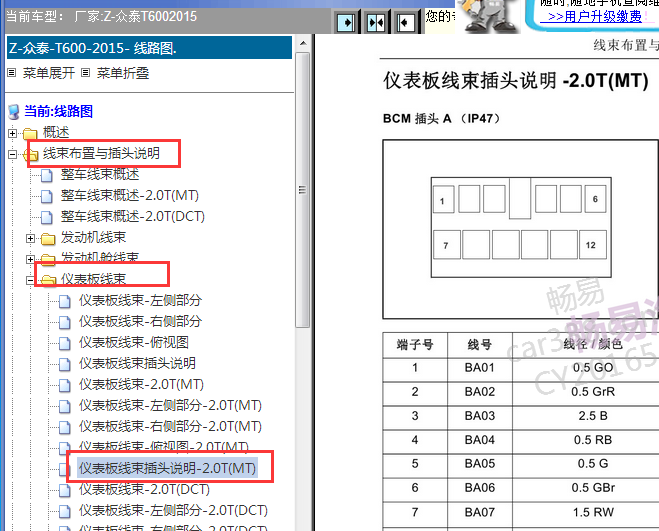Open 仪表板线束插头说明 document
The width and height of the screenshot is (659, 531).
[137, 363]
